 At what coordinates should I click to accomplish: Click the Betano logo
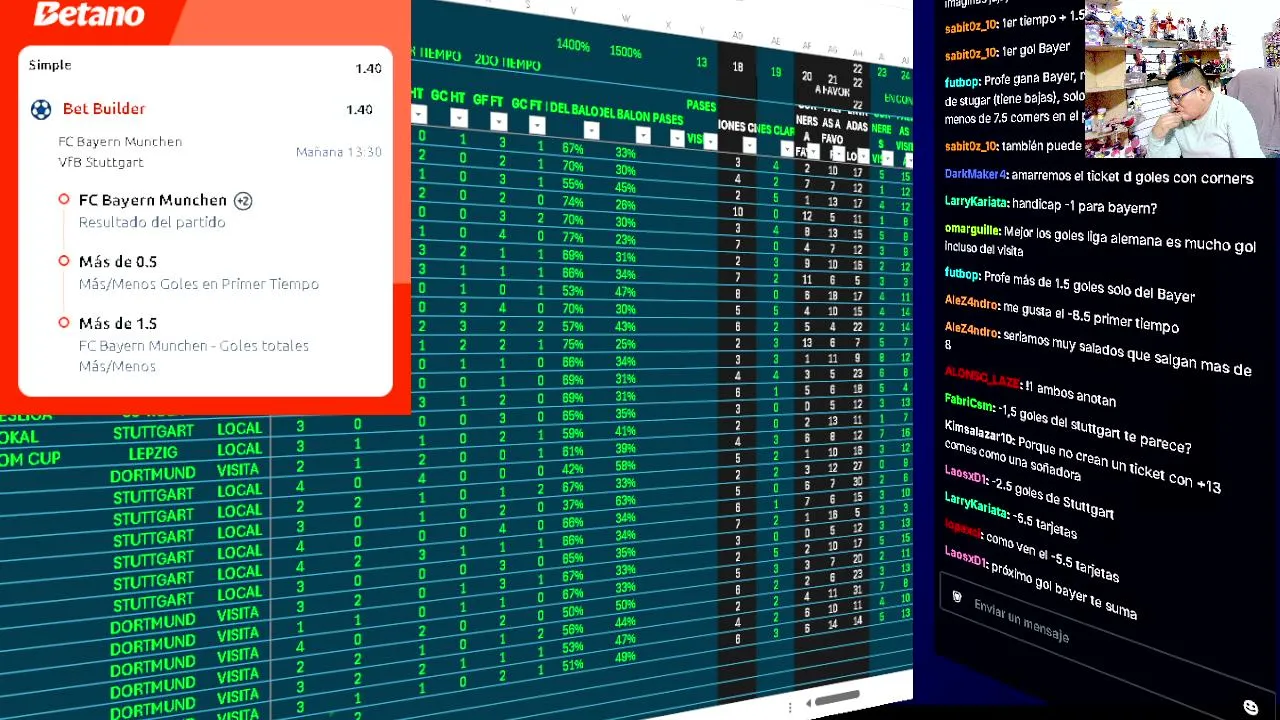(89, 14)
